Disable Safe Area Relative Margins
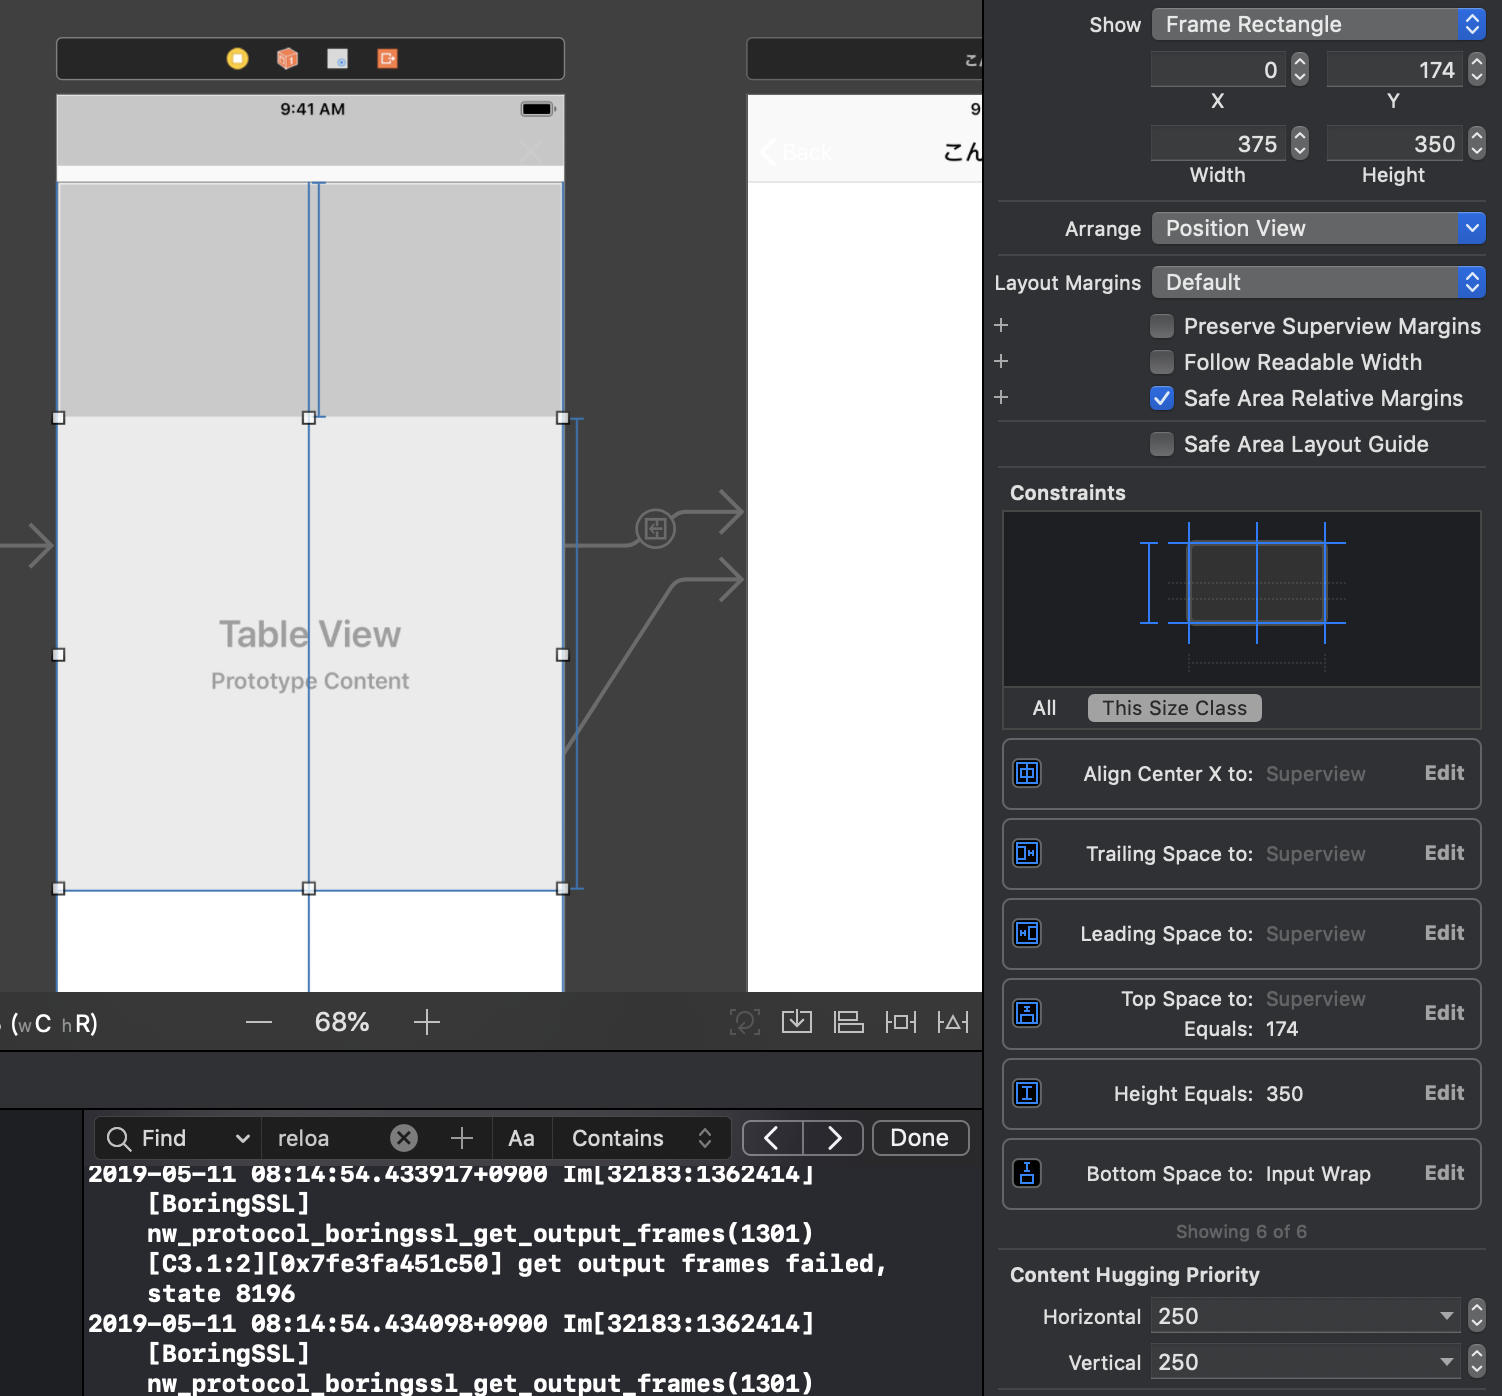 1161,398
